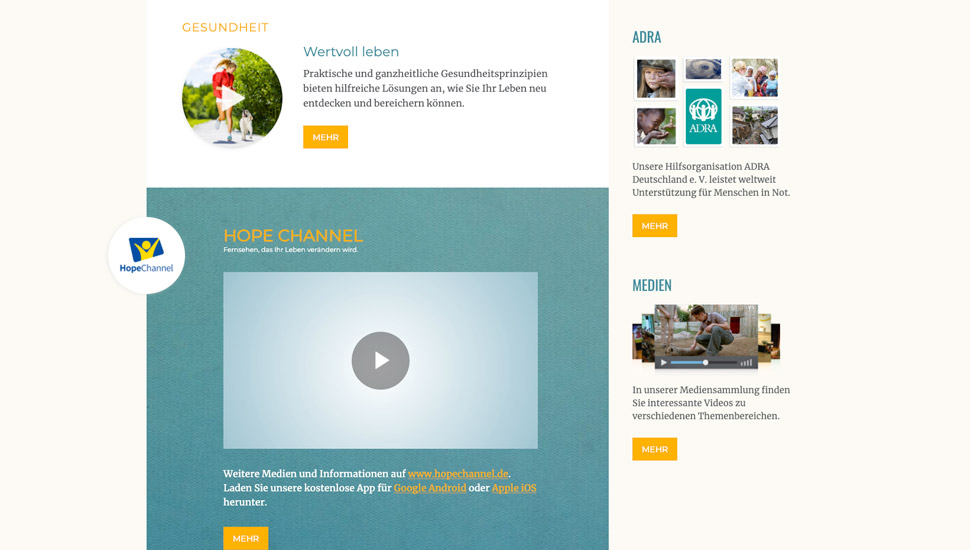Play the Hope Channel video
Viewport: 970px width, 550px height.
(x=380, y=360)
